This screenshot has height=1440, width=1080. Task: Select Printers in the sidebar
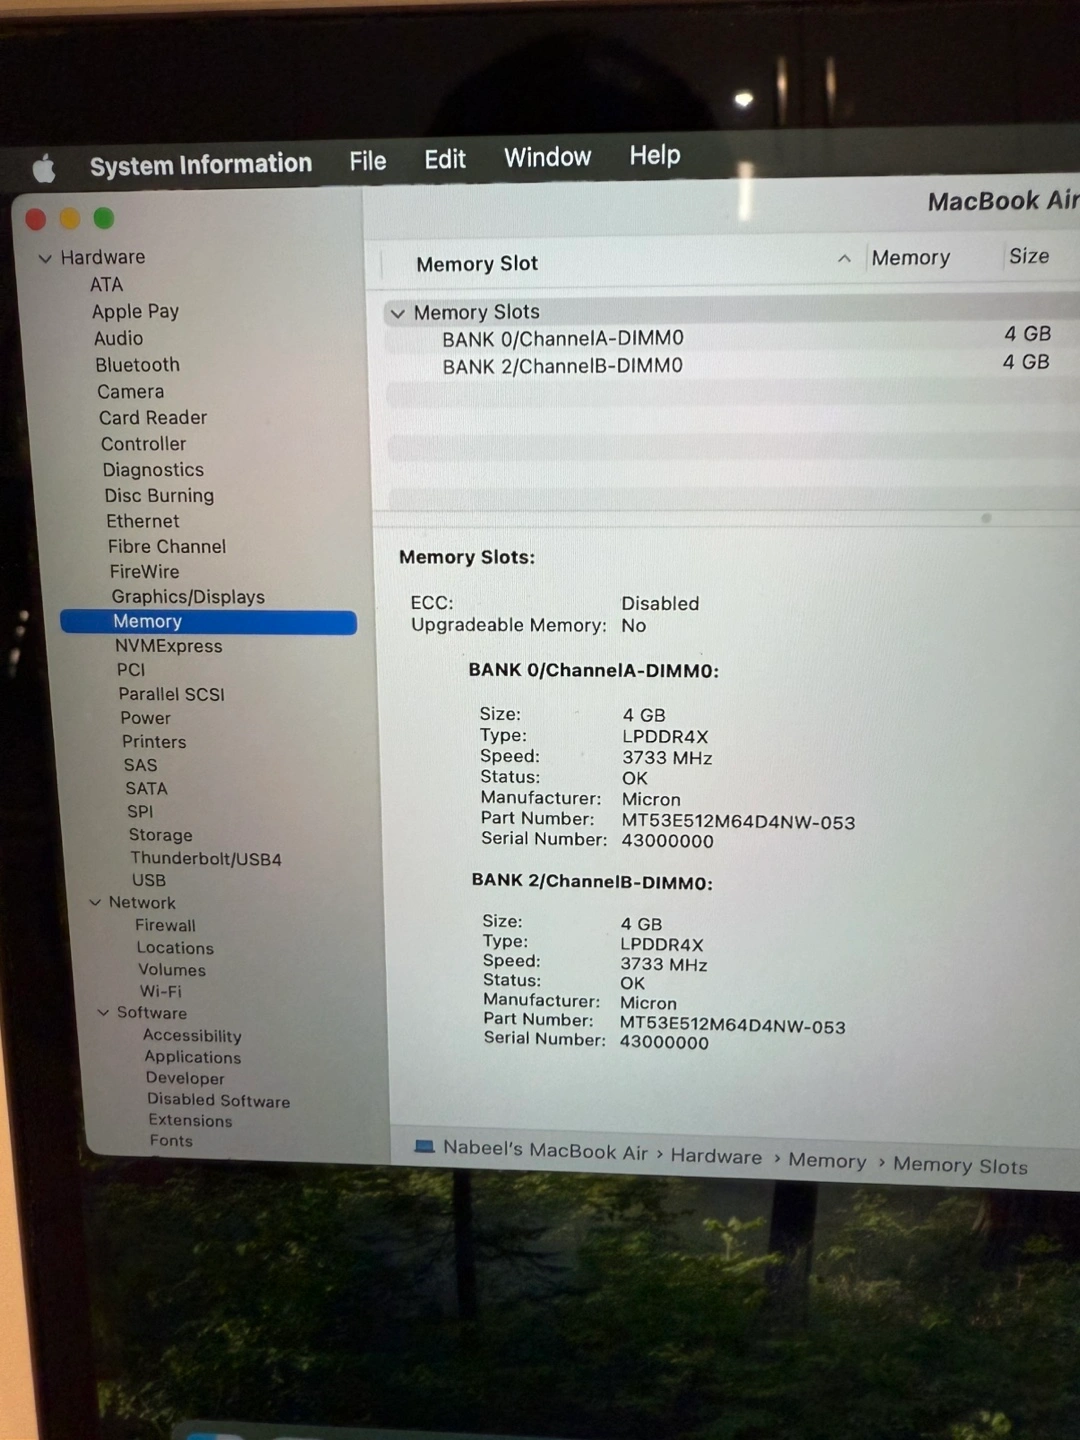pos(154,742)
